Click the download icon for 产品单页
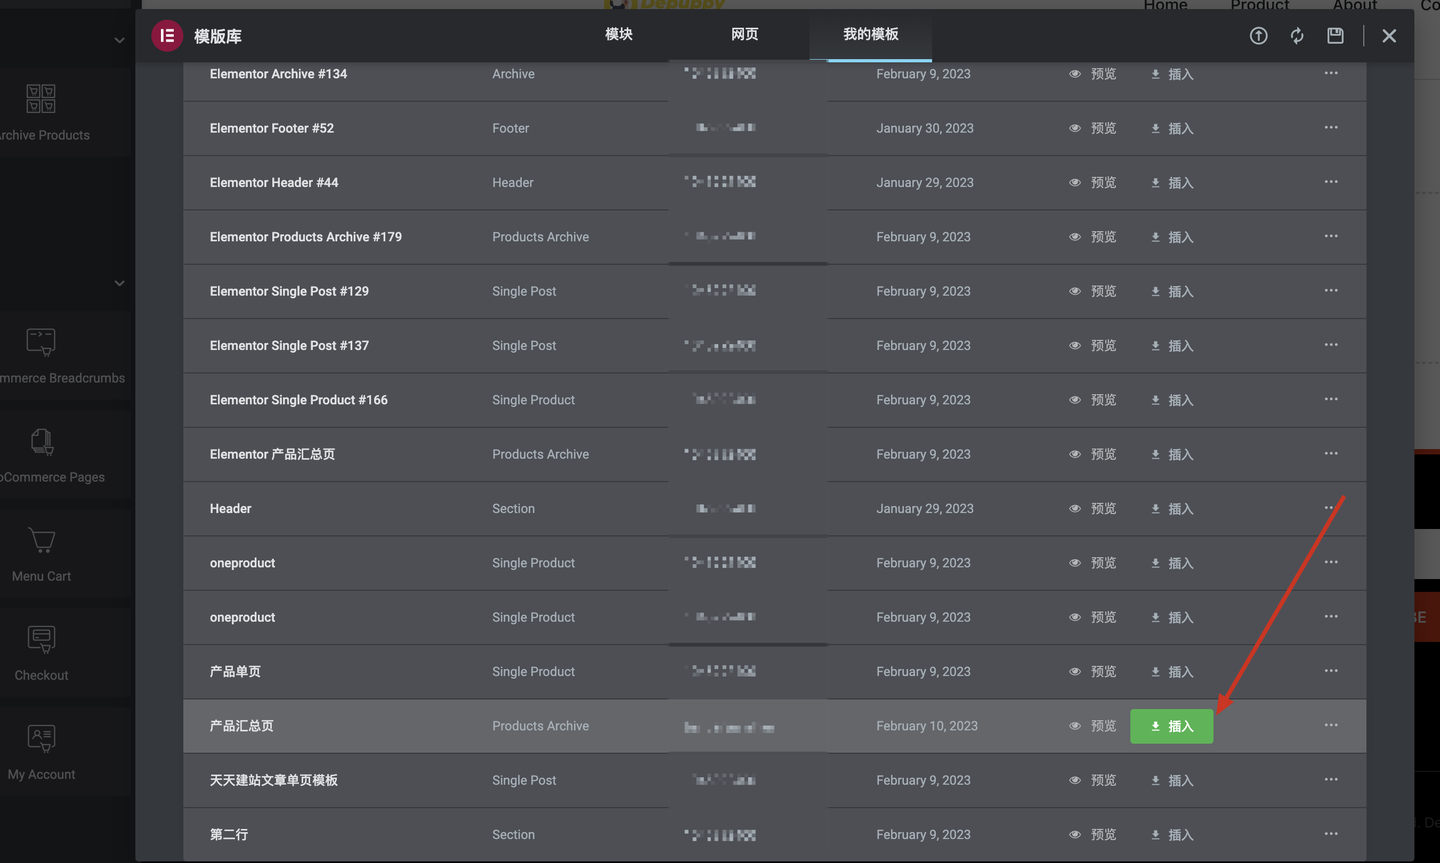The image size is (1440, 863). pos(1155,672)
